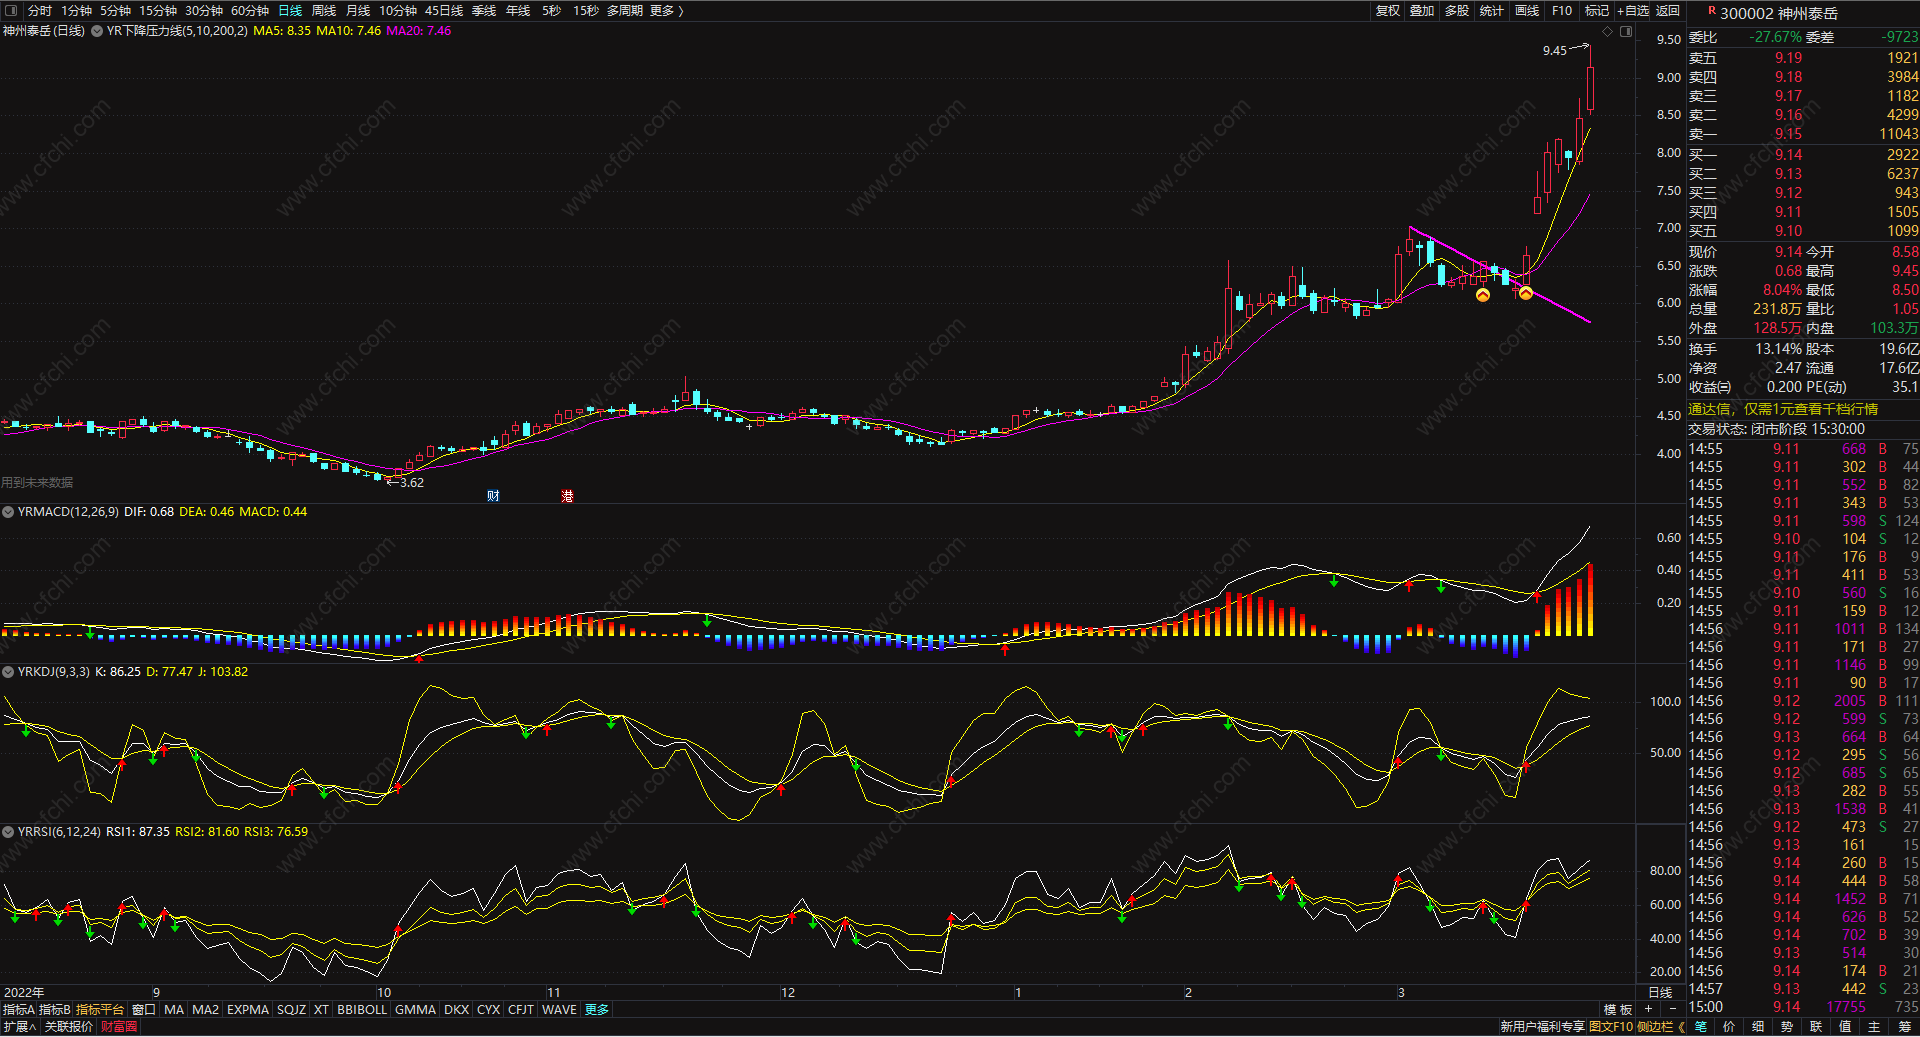Select the 30分钟 period
This screenshot has height=1037, width=1920.
(x=204, y=10)
